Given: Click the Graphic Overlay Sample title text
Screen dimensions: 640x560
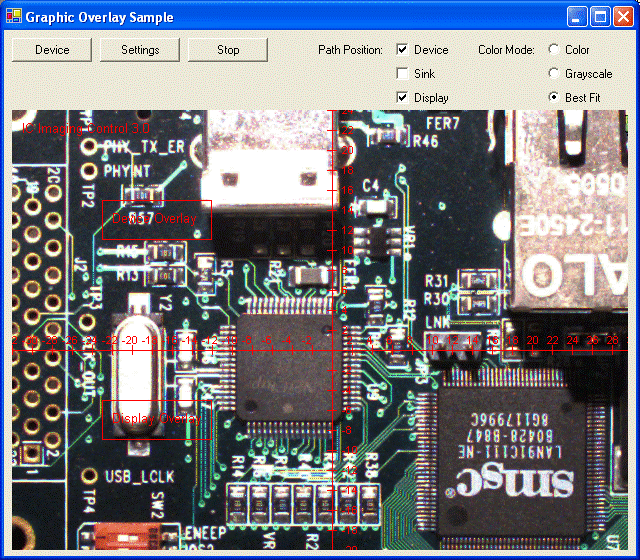Looking at the screenshot, I should (x=99, y=18).
